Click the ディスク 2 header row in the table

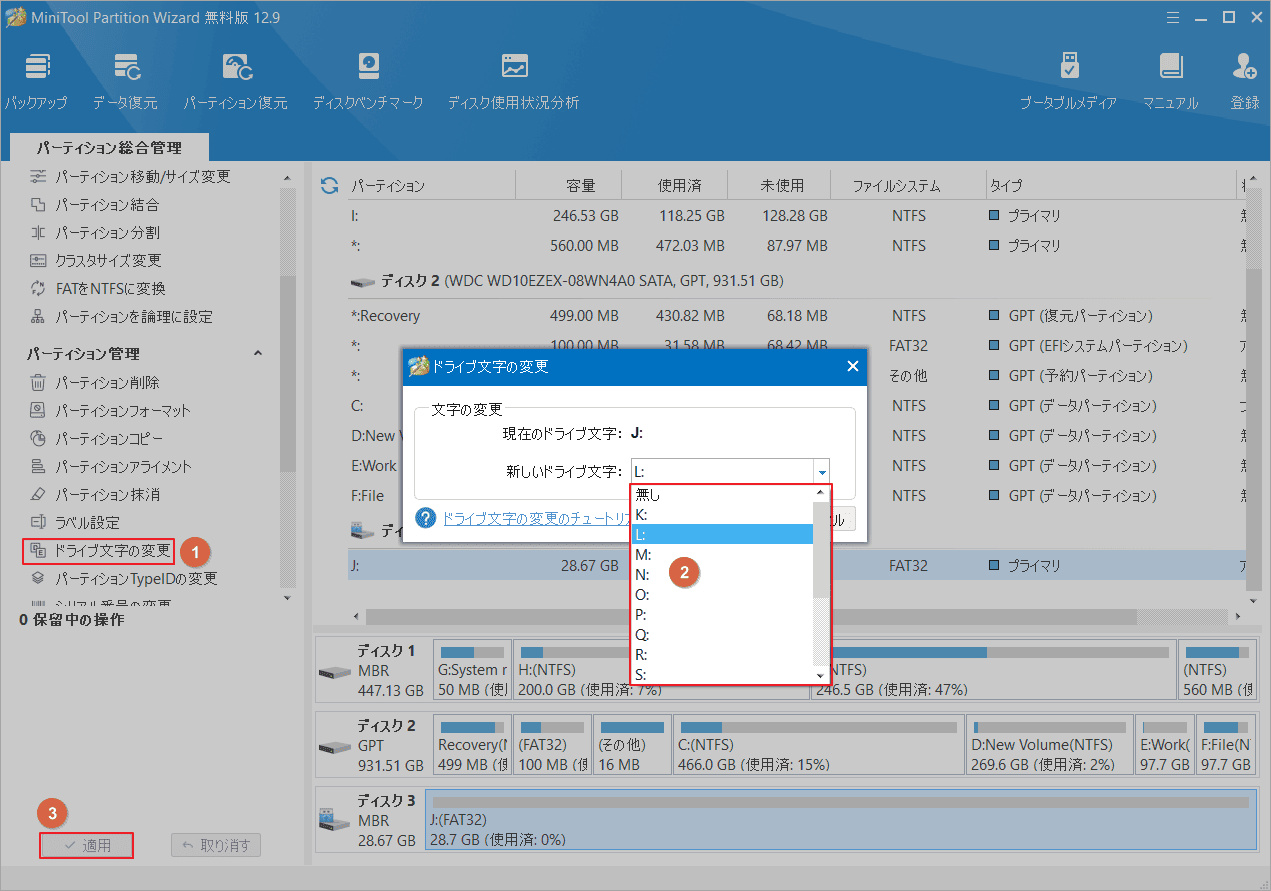click(797, 281)
